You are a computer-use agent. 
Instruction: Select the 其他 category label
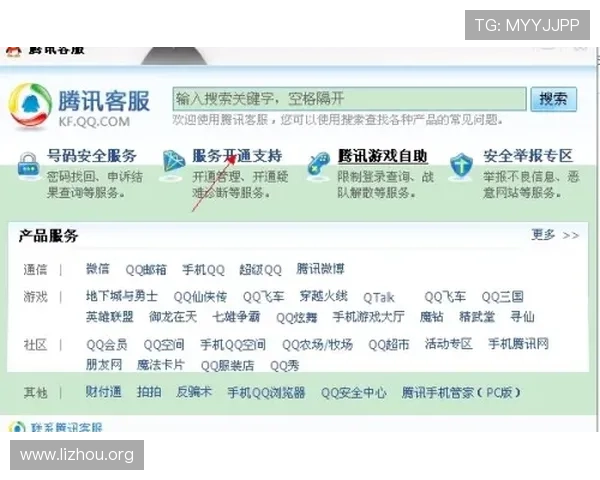click(35, 393)
